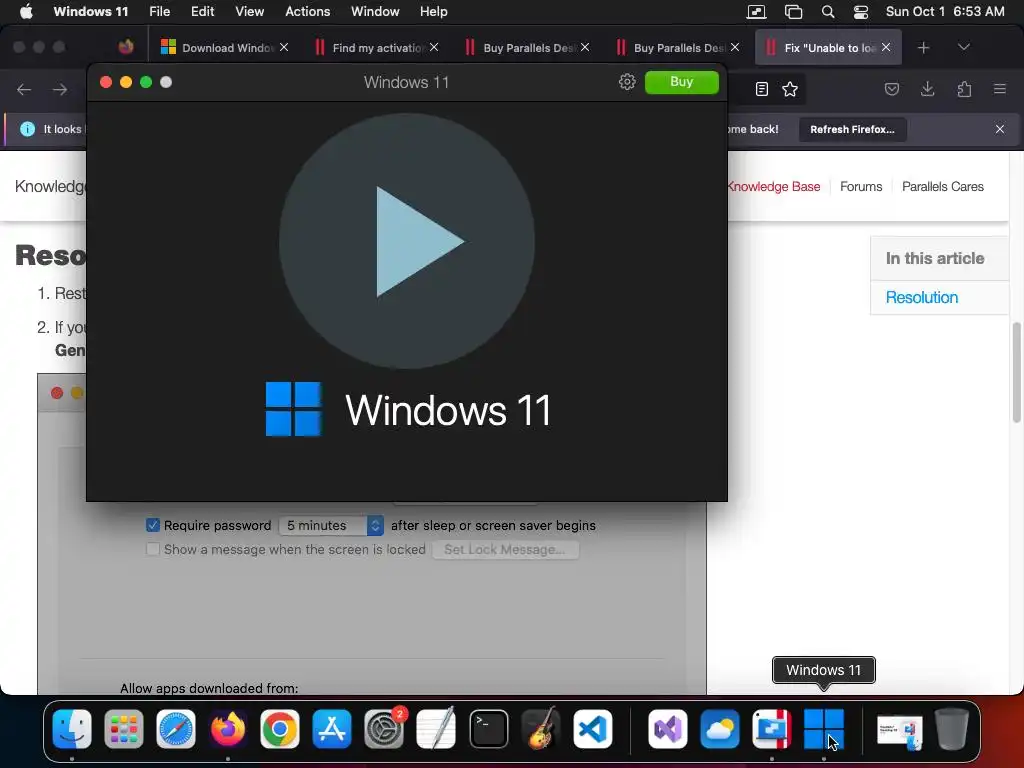Open Firefox extensions icon
Screen dimensions: 1024x768
964,89
